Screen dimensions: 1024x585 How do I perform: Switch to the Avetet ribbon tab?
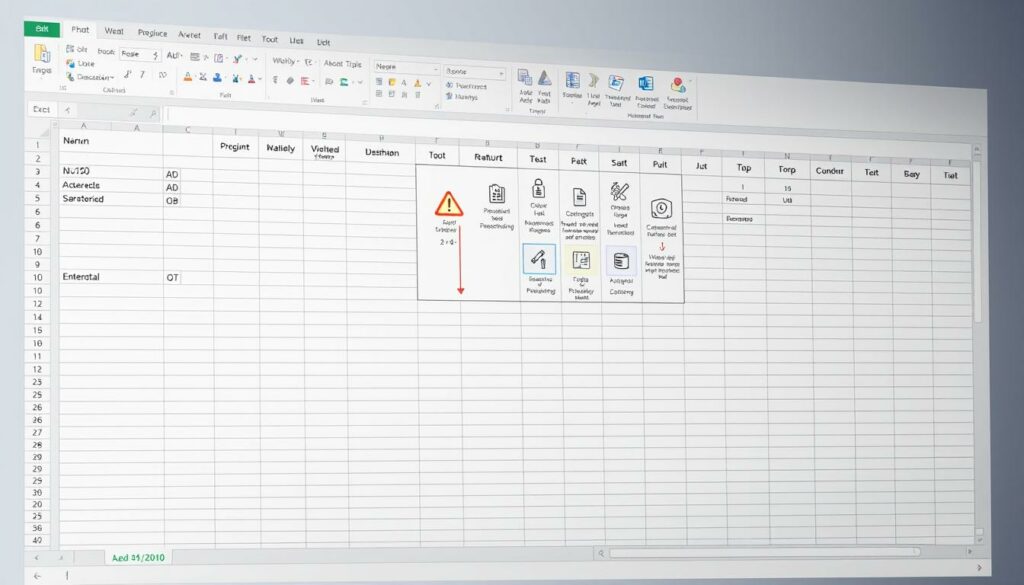(189, 35)
